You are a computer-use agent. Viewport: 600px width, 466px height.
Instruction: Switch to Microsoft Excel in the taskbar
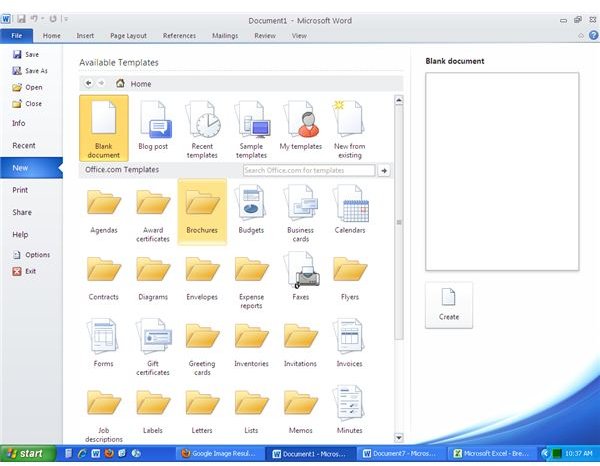pos(492,454)
